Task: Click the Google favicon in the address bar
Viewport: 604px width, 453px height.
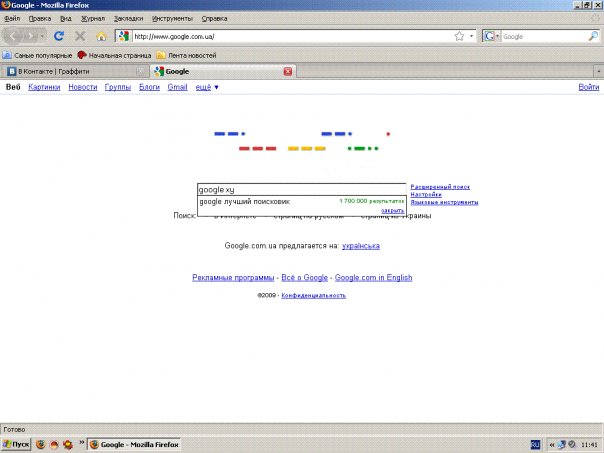Action: pos(123,36)
